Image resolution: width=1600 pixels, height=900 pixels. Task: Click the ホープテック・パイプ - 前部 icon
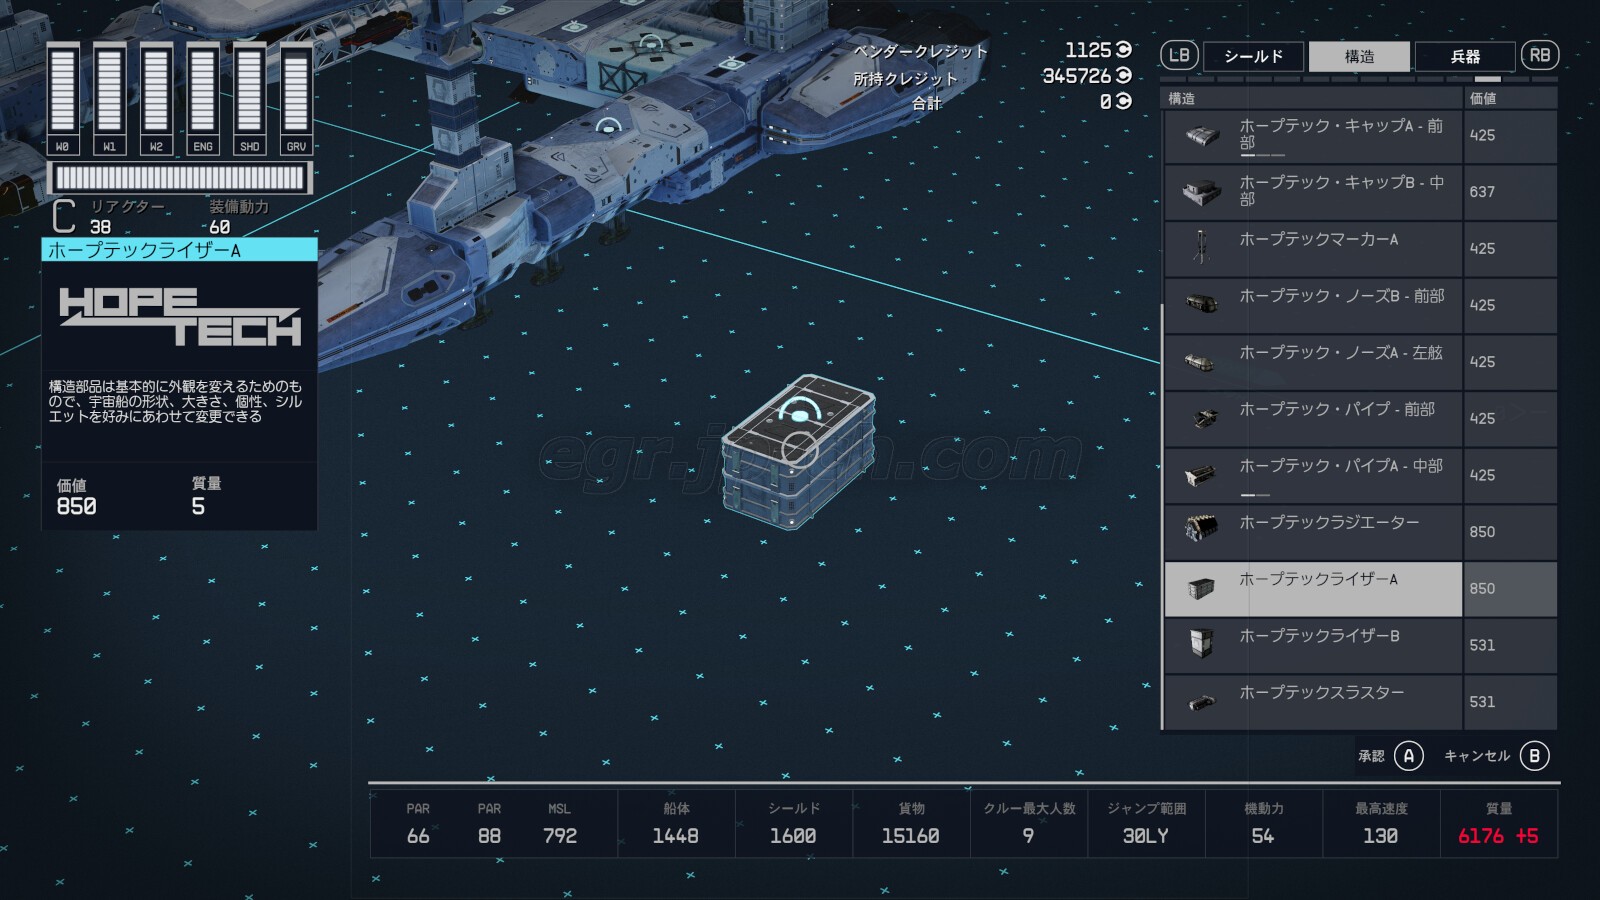coord(1201,419)
